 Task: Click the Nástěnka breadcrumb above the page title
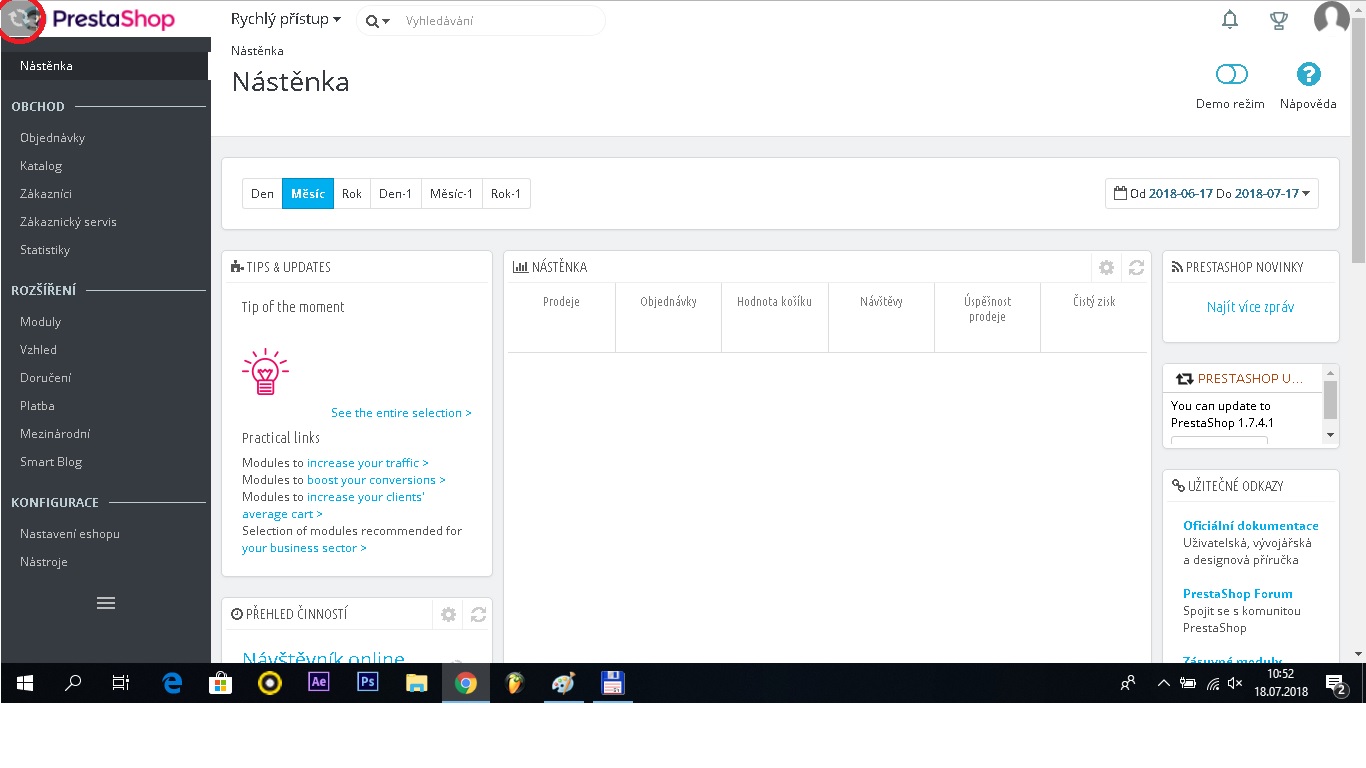pos(257,51)
